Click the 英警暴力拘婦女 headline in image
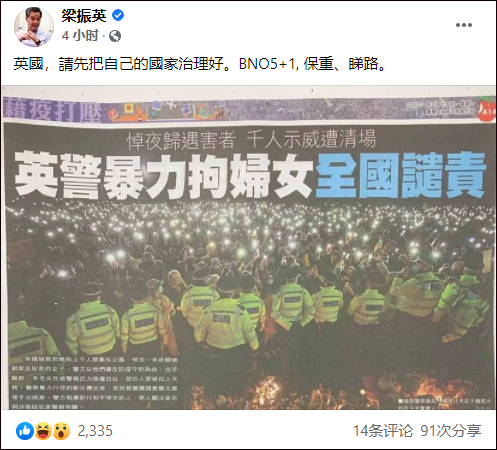497x450 pixels. (x=163, y=175)
